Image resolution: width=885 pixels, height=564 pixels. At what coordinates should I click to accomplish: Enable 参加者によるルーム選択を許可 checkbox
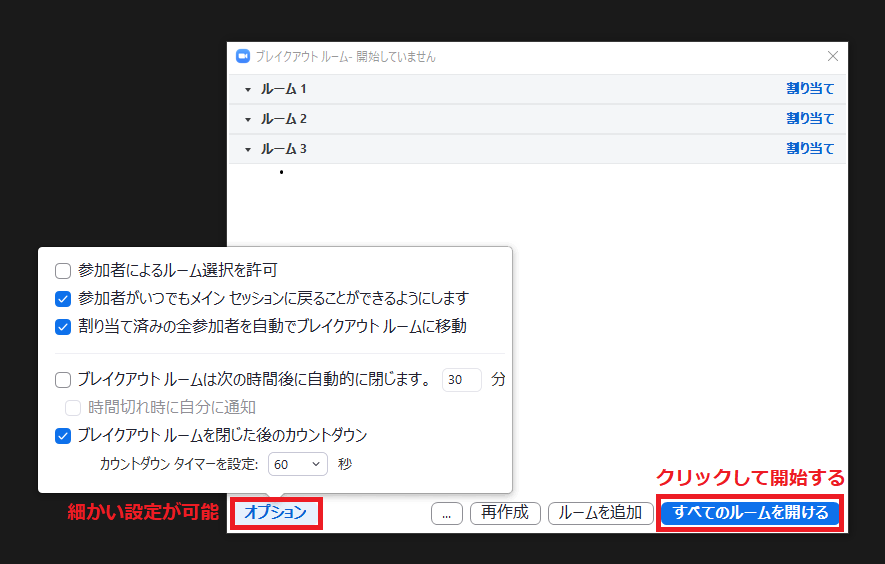63,271
